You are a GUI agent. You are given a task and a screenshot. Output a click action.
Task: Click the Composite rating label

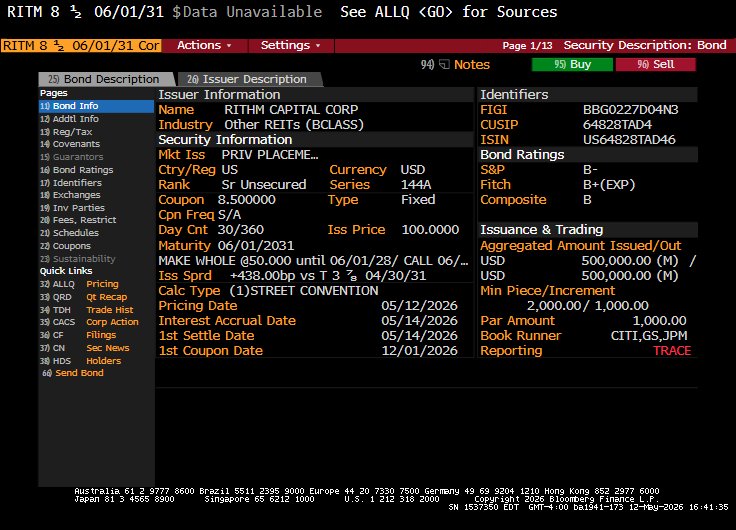click(x=513, y=200)
